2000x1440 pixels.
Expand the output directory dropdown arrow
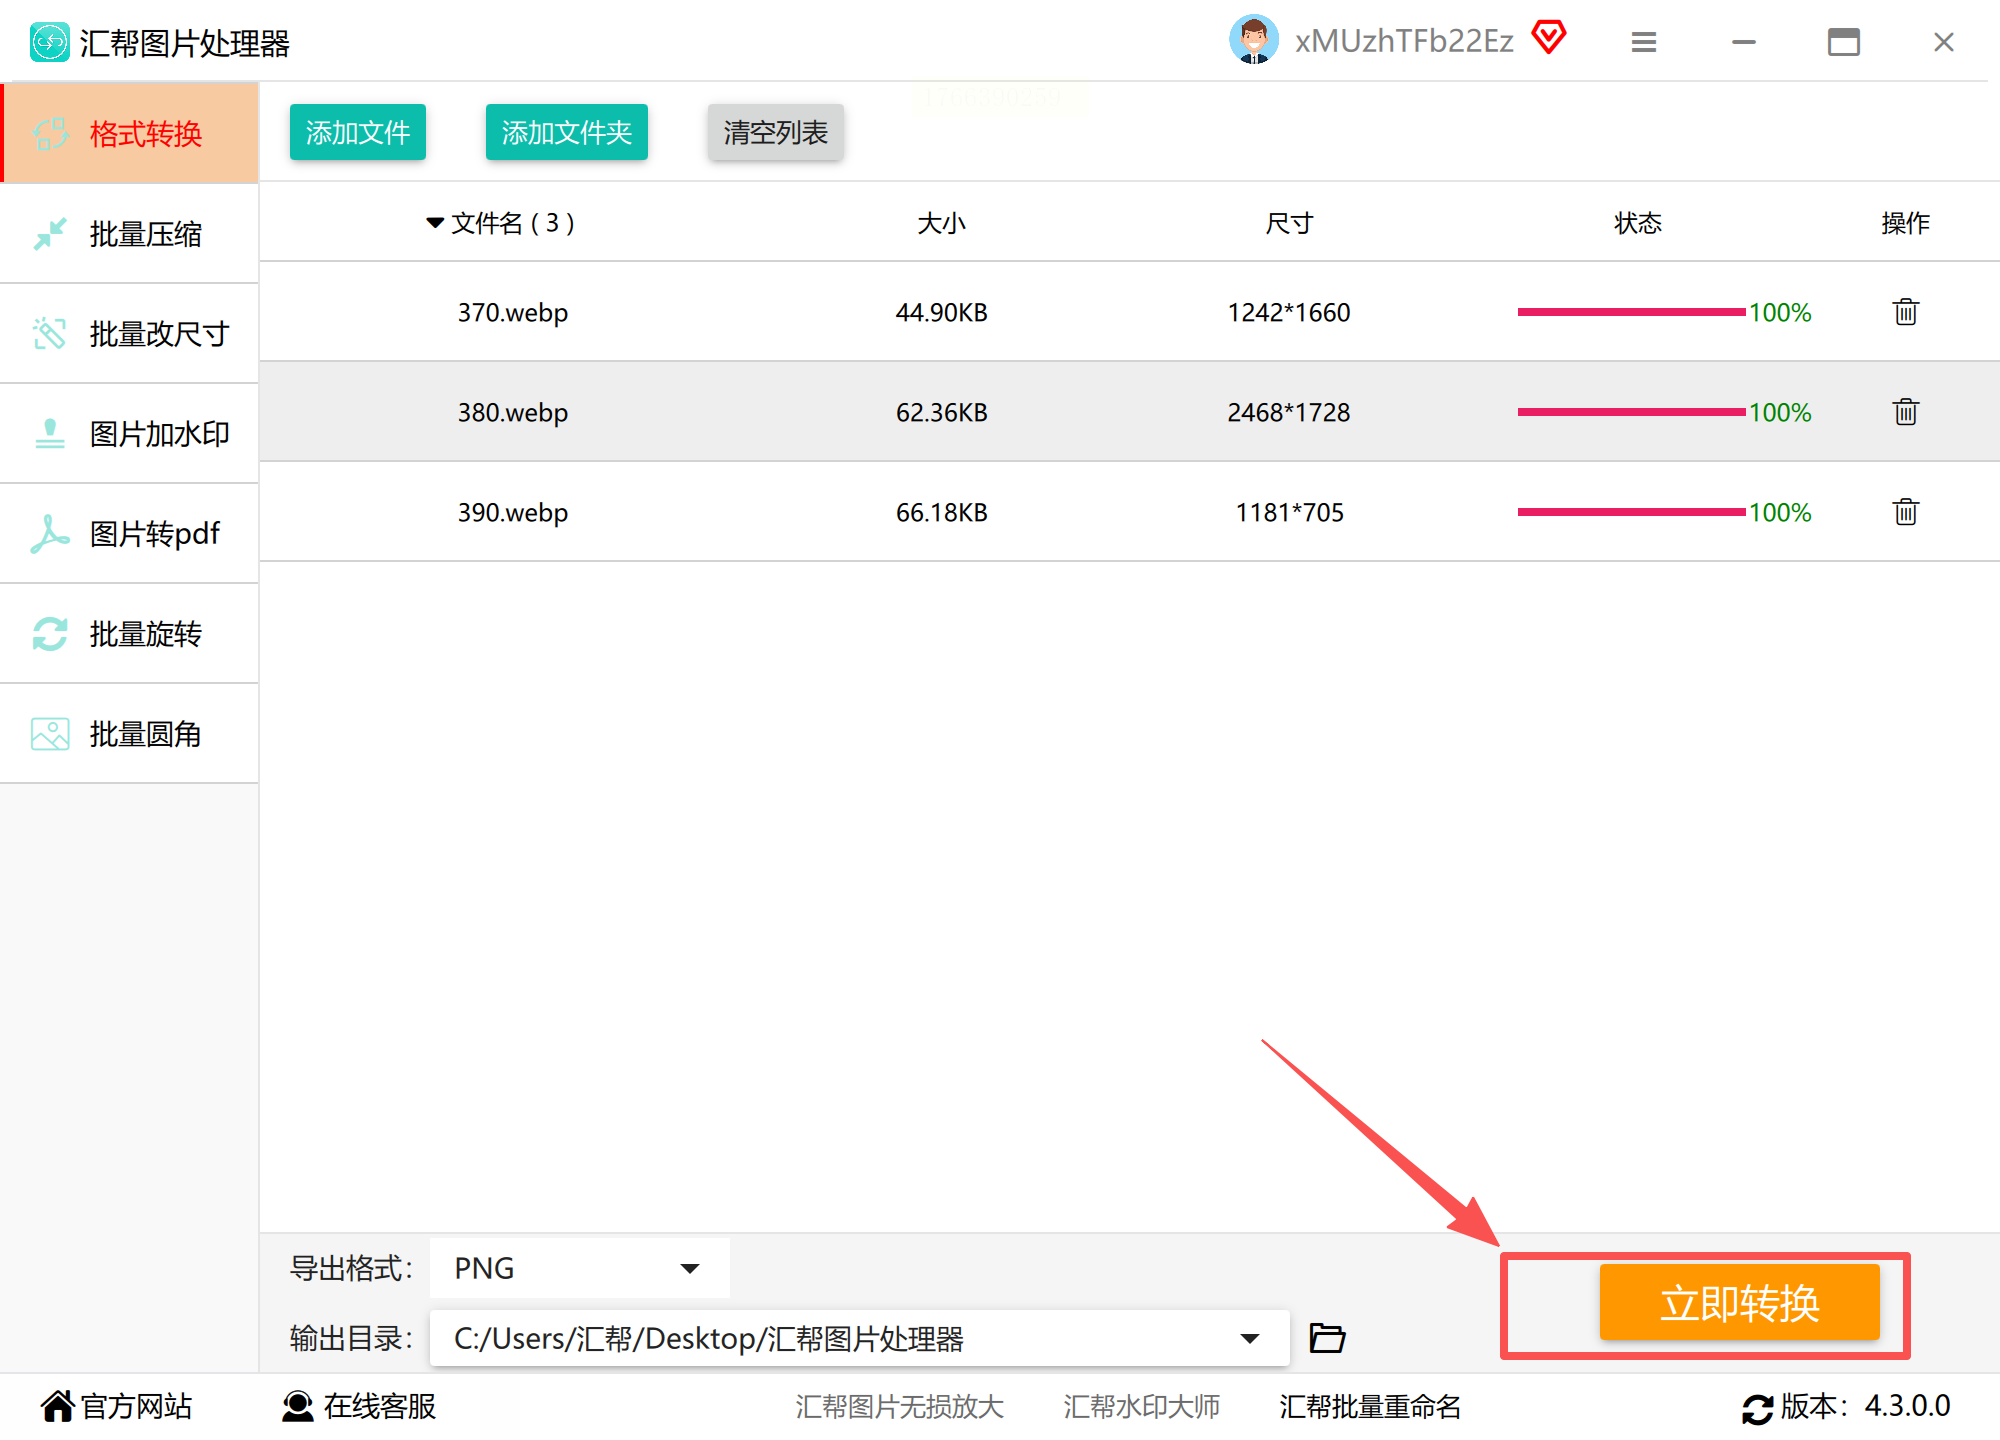[1249, 1338]
